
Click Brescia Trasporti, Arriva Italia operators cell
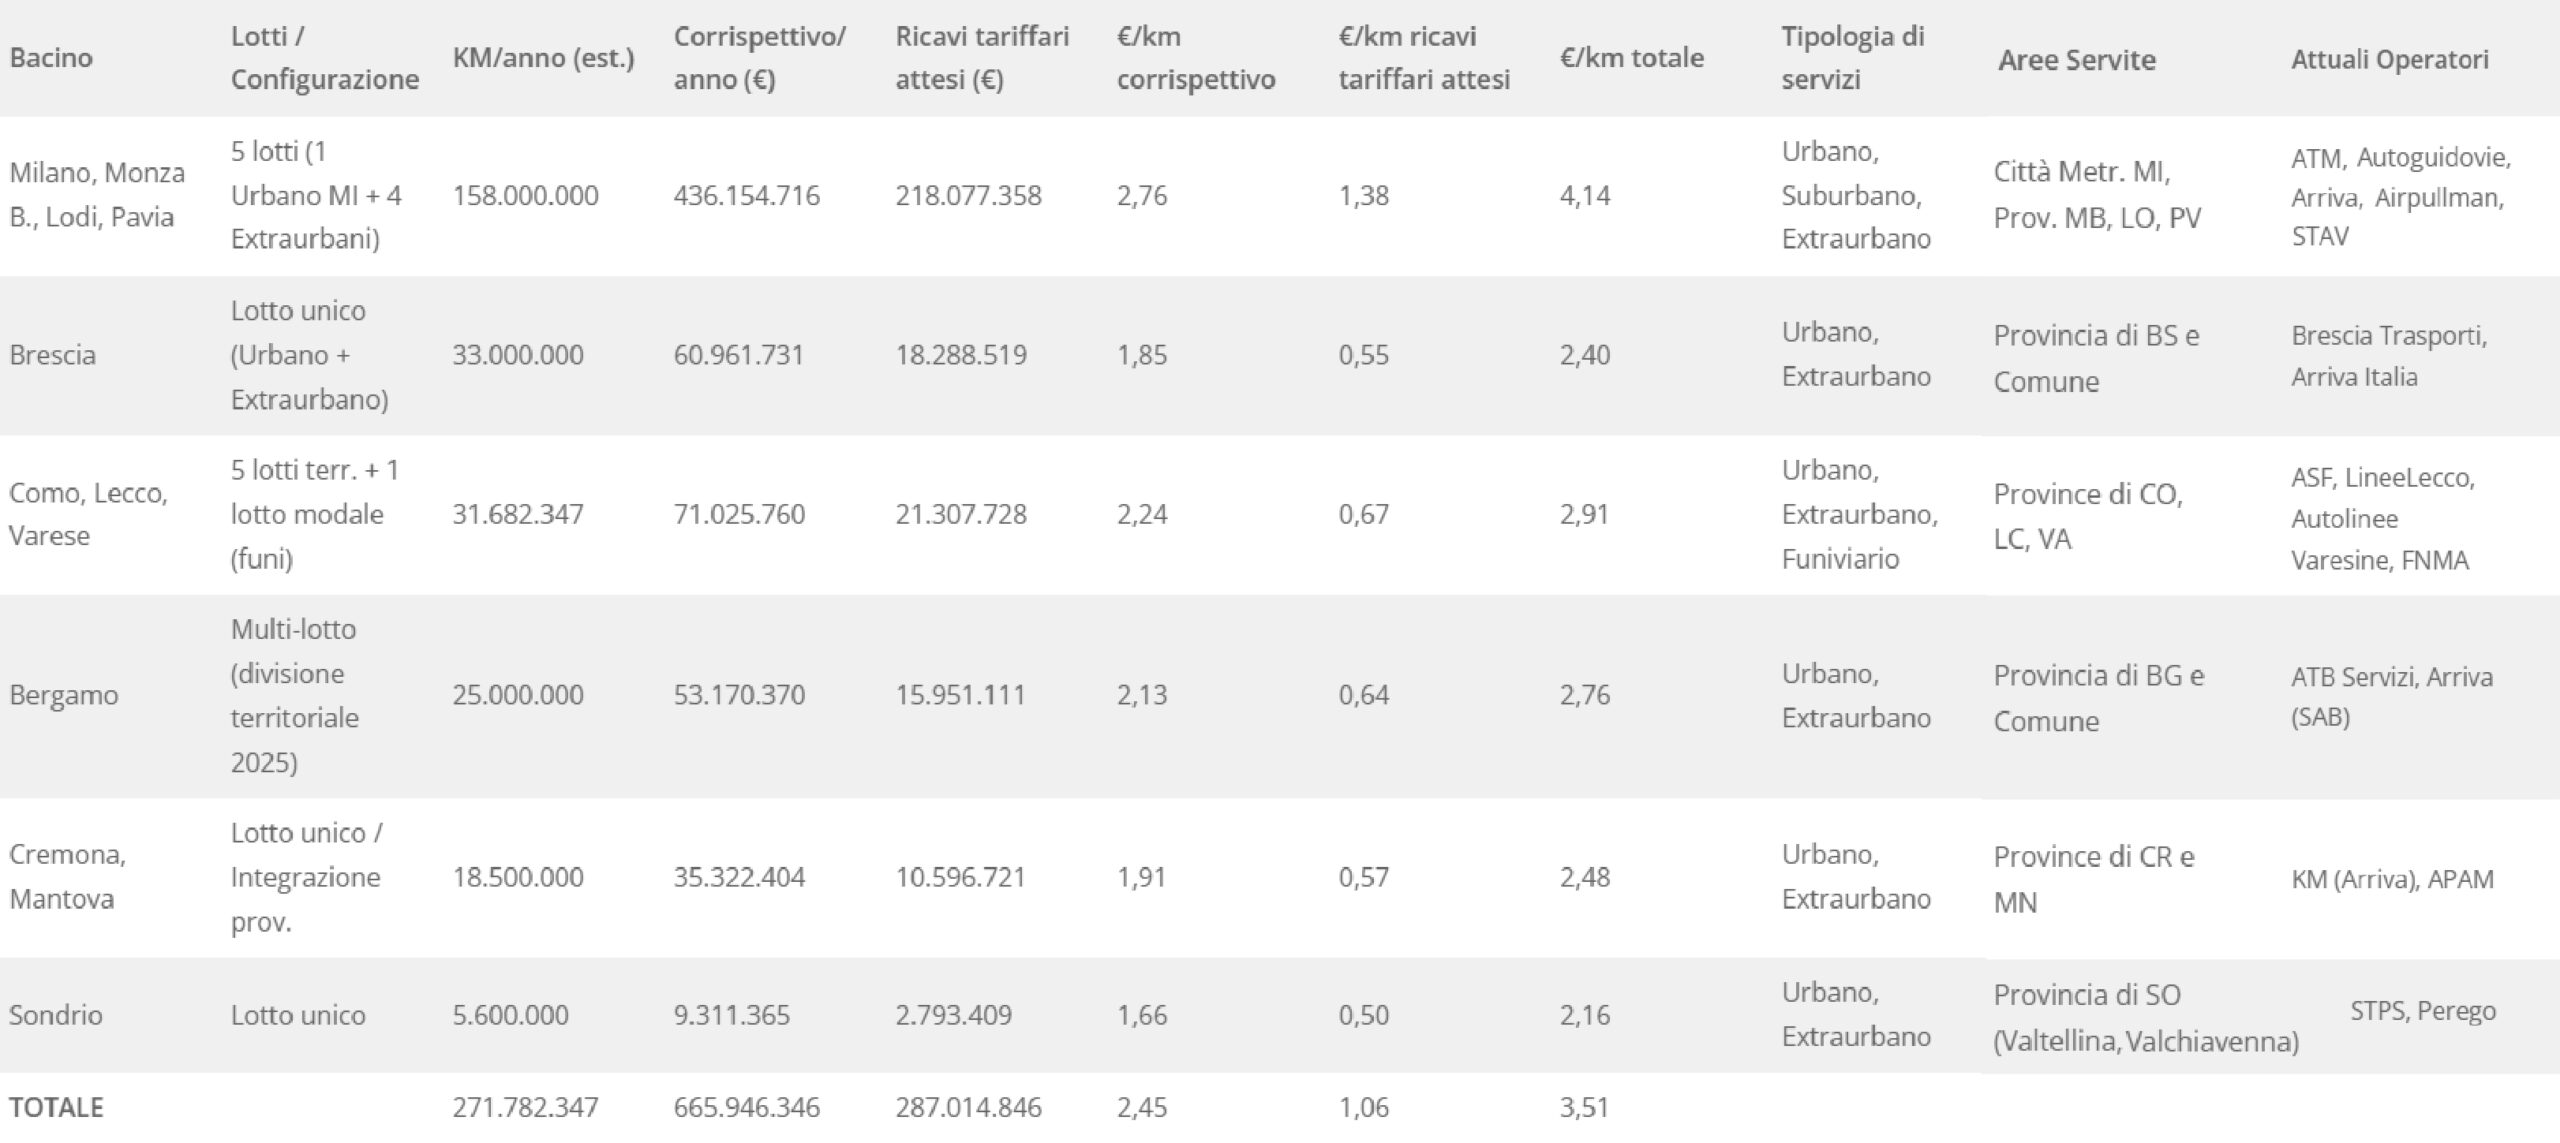2389,356
